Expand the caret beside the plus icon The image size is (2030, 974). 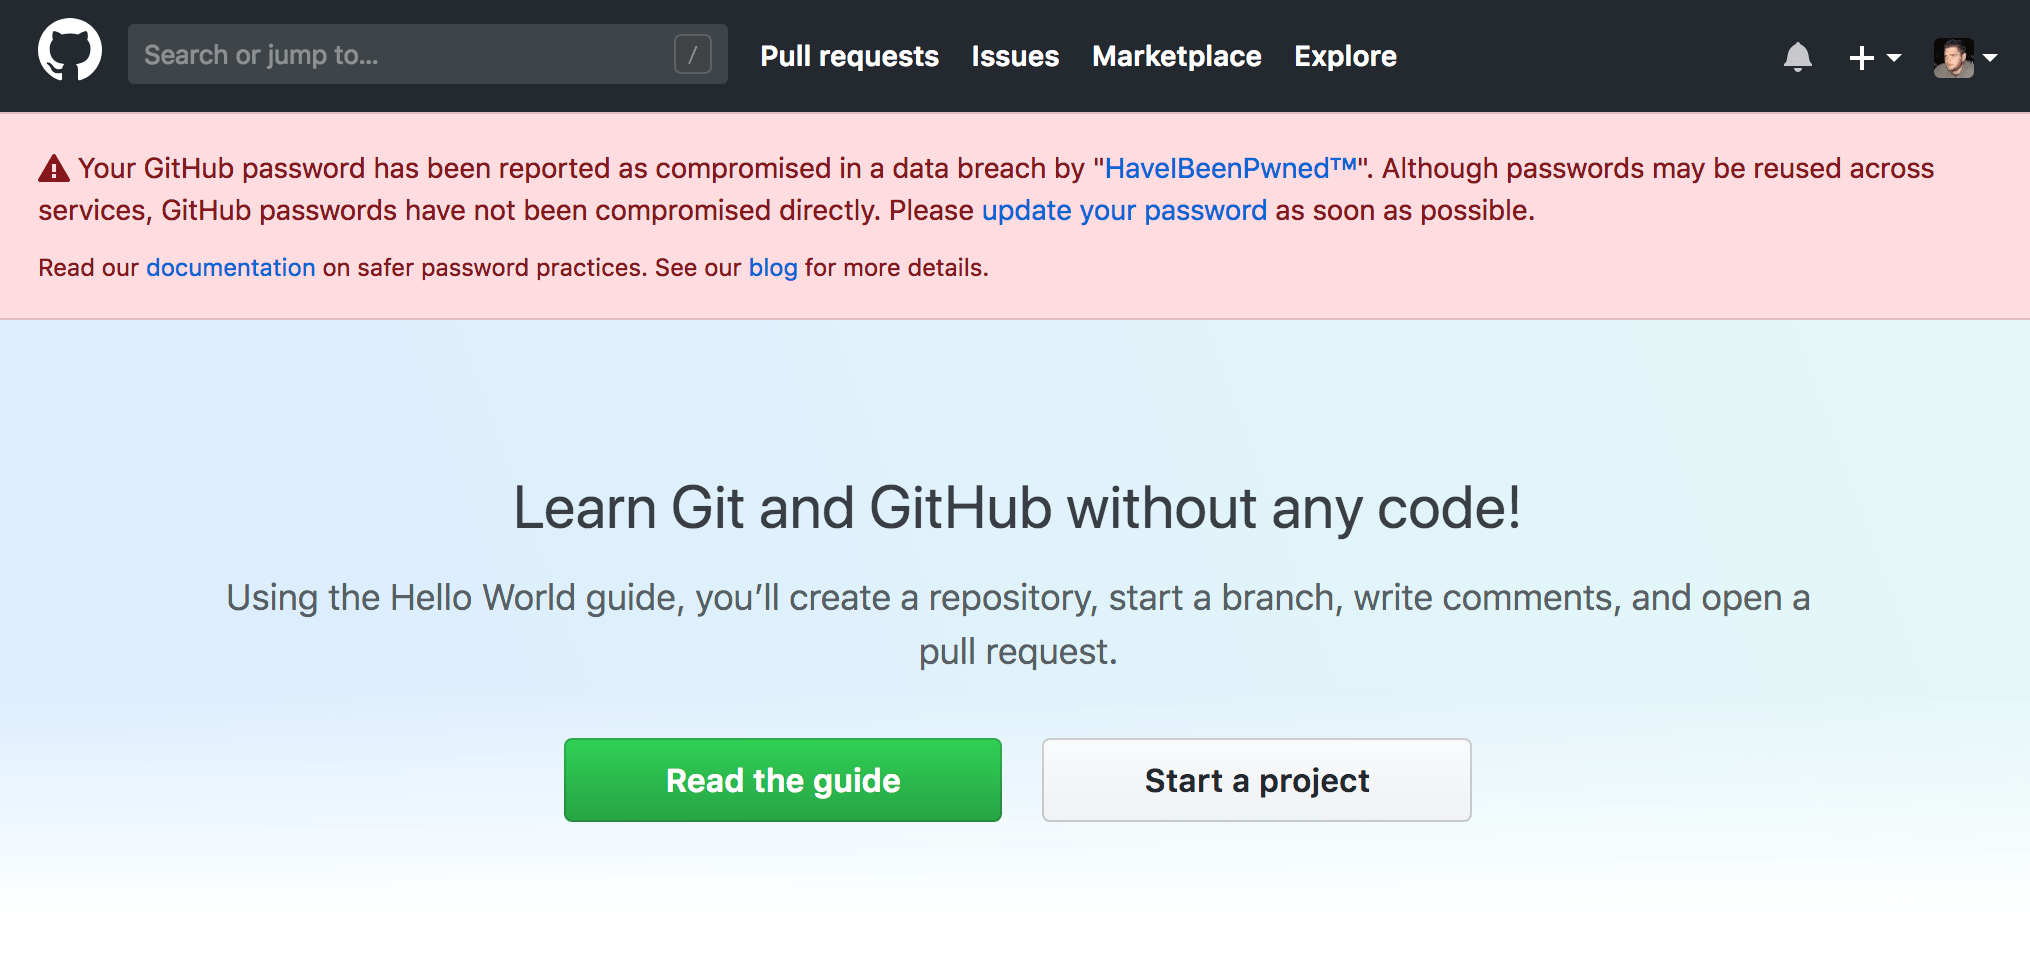pos(1894,58)
